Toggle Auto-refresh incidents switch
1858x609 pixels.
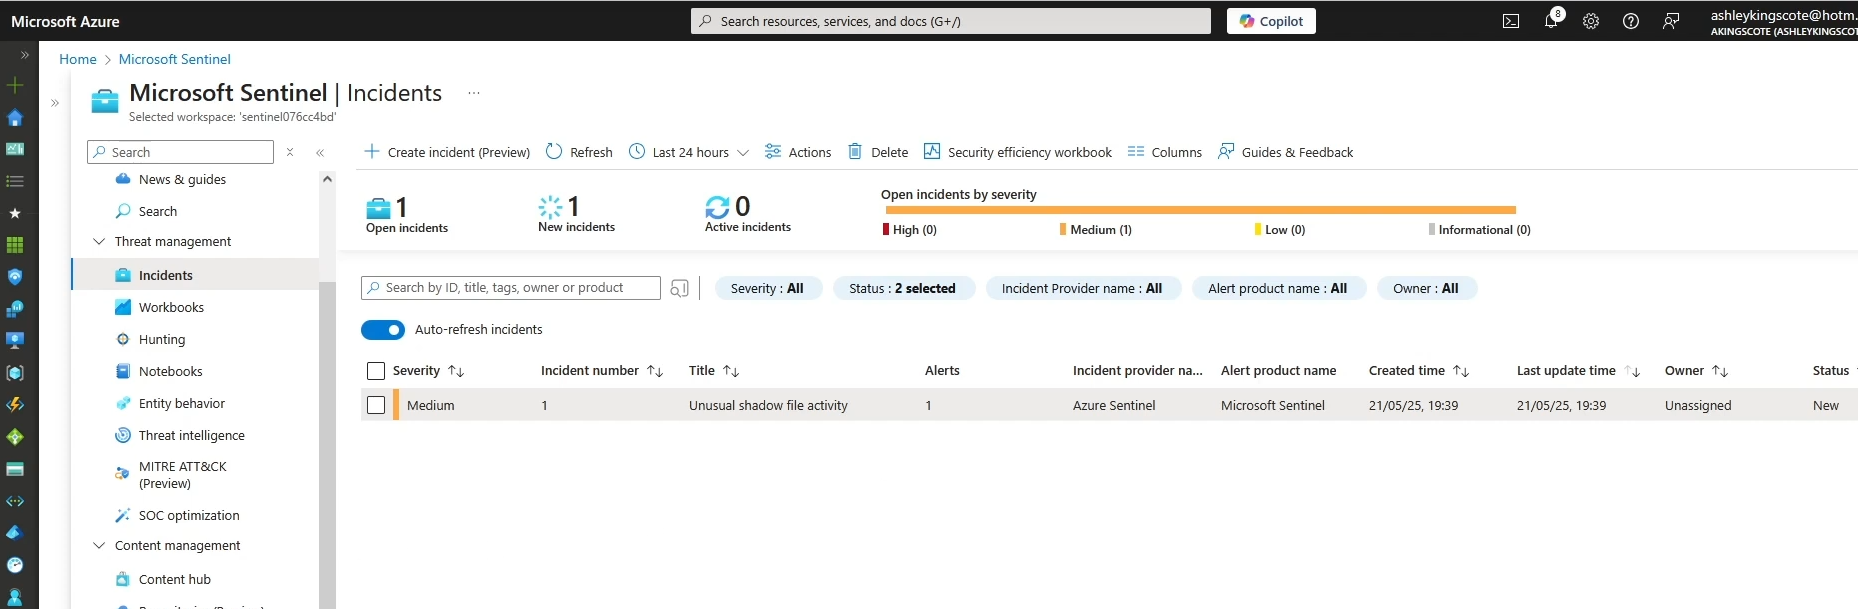(383, 330)
